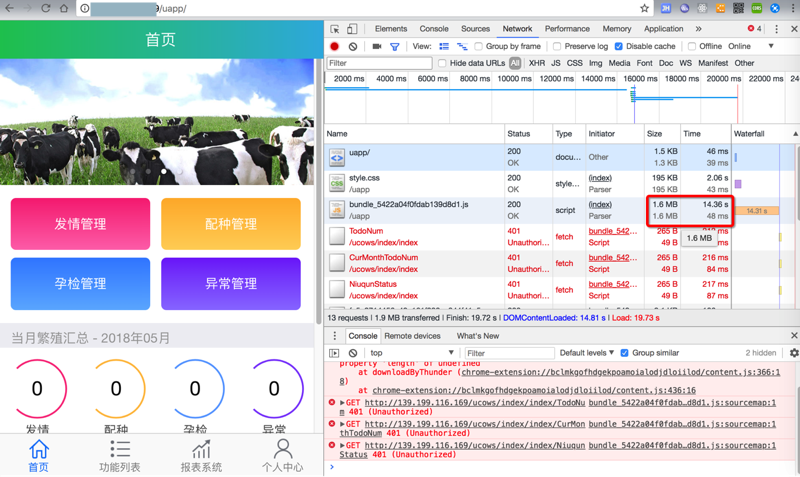
Task: Show overview waterfall view icon
Action: [x=462, y=46]
